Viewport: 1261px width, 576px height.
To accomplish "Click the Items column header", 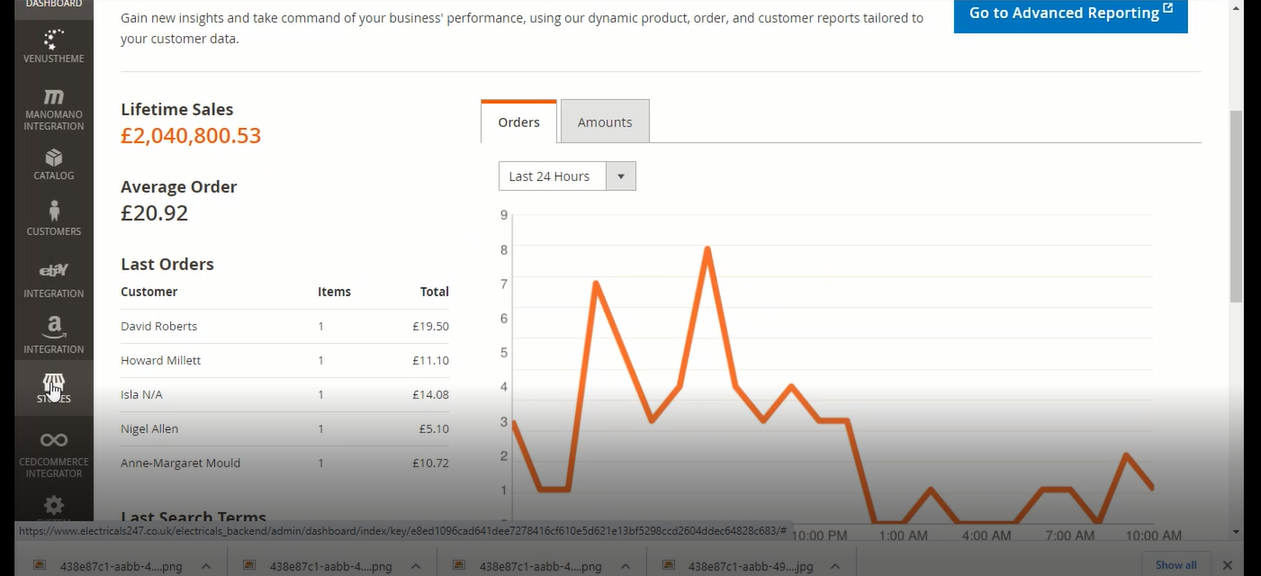I will pyautogui.click(x=334, y=292).
